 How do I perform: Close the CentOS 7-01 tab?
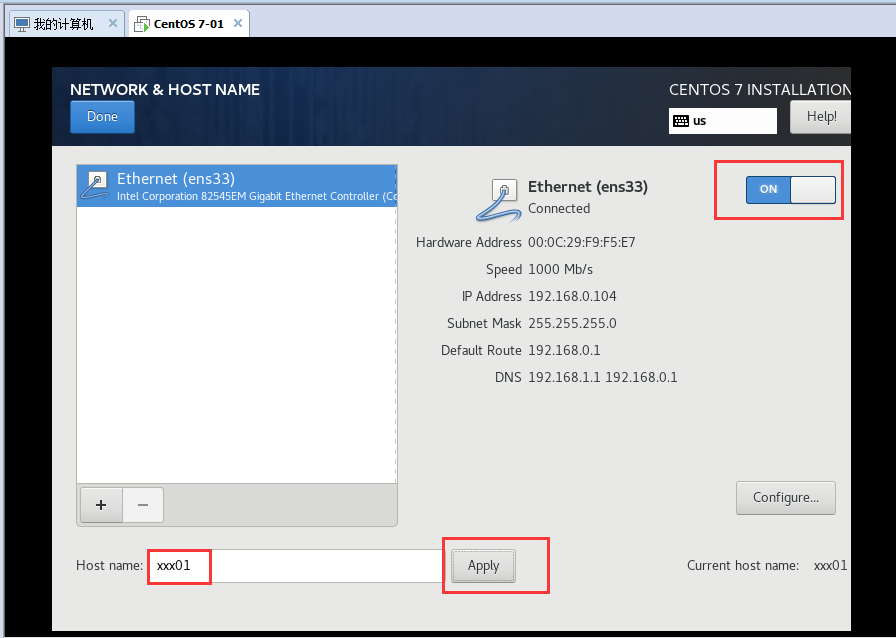pyautogui.click(x=238, y=23)
